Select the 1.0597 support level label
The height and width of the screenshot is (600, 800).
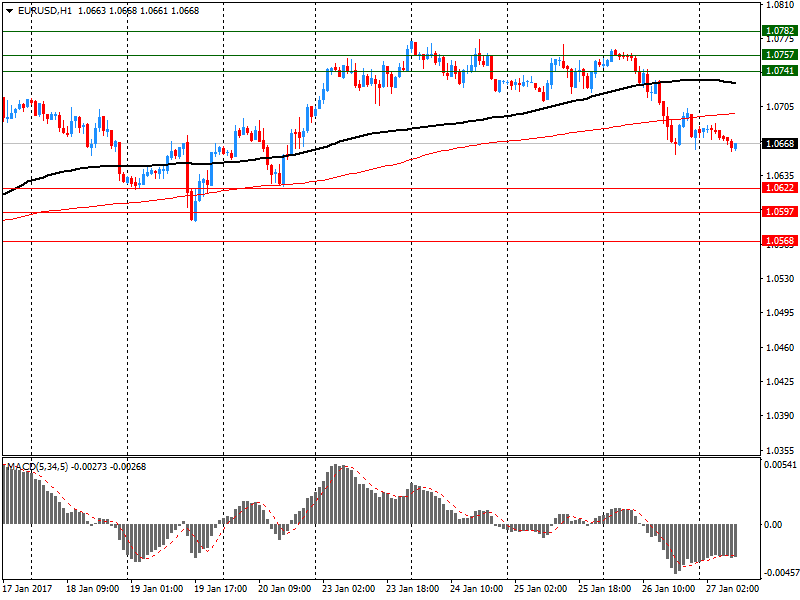coord(780,211)
